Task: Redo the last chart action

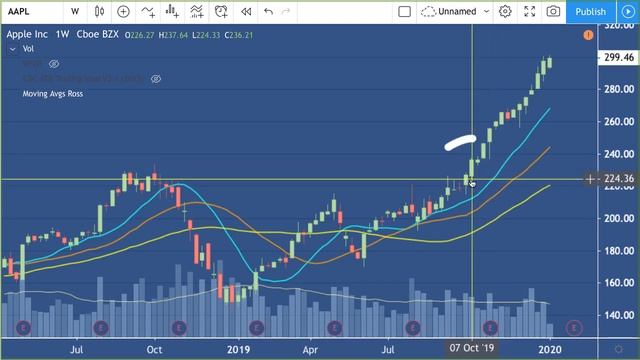Action: tap(286, 11)
